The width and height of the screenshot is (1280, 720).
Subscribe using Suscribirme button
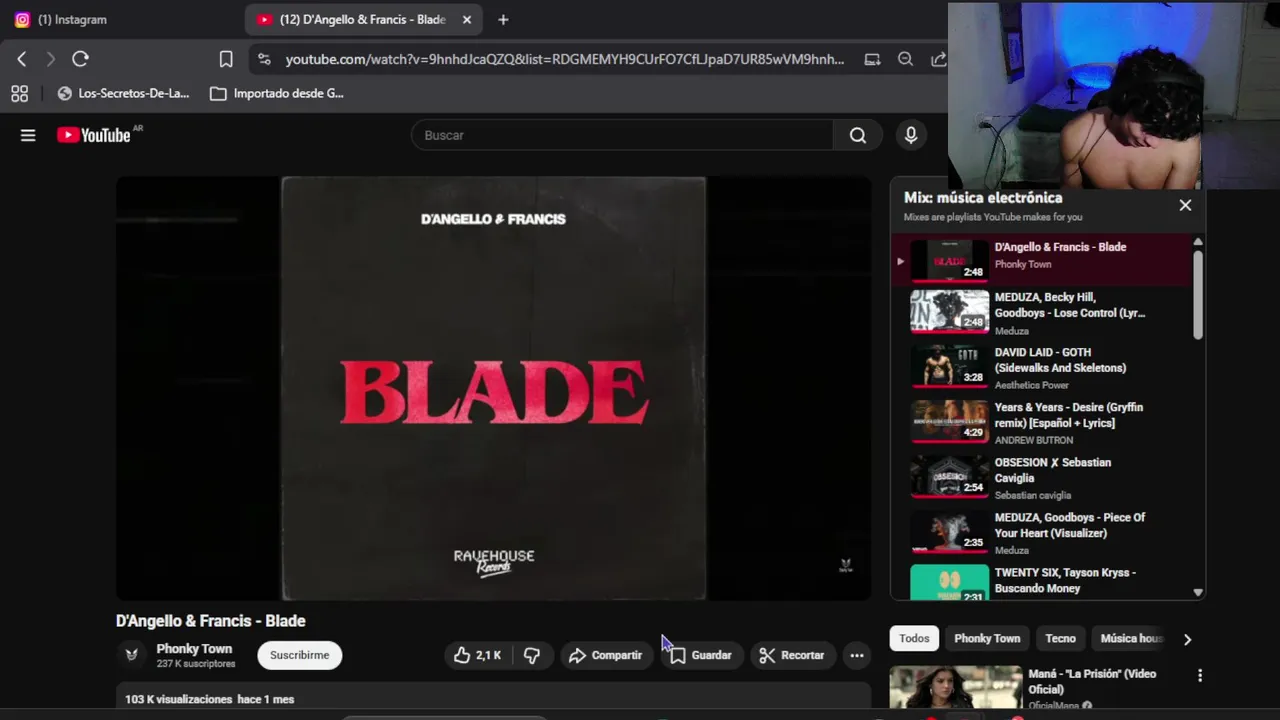pos(299,655)
